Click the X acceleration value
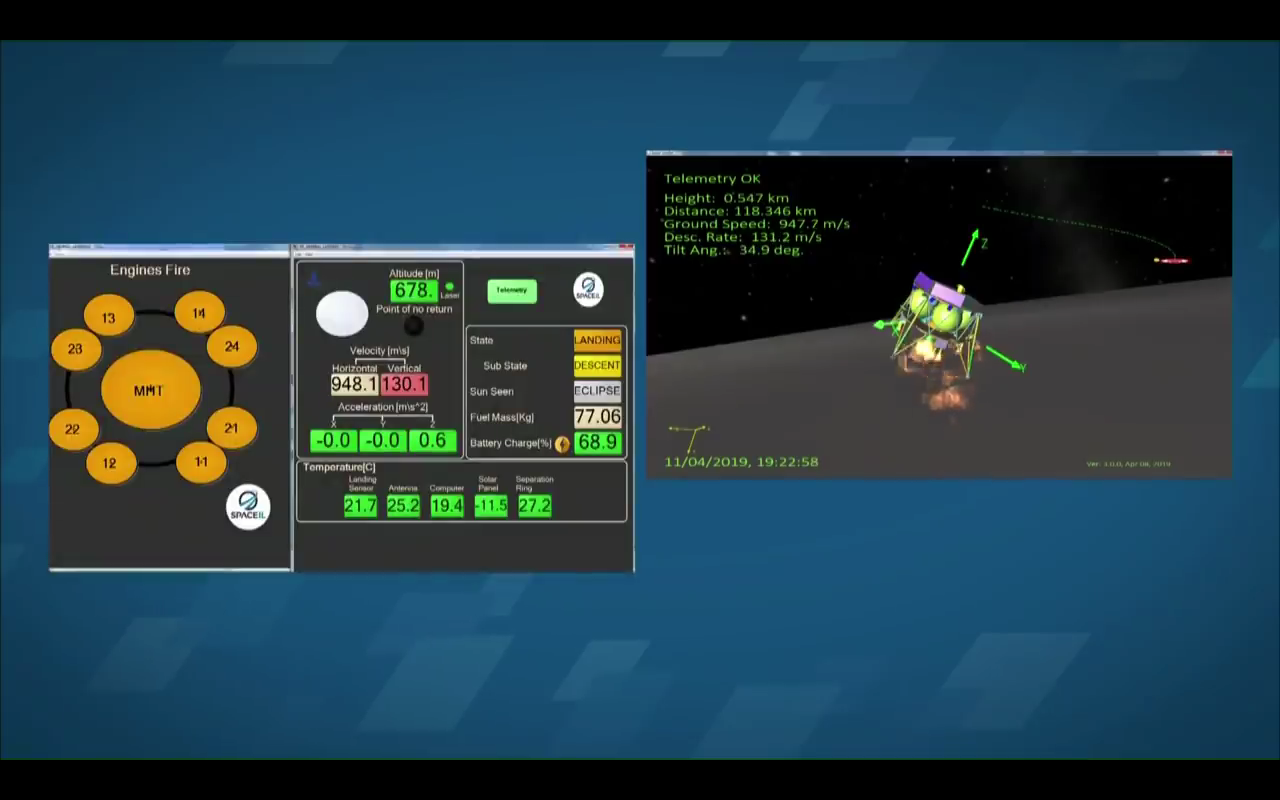1280x800 pixels. click(x=333, y=441)
